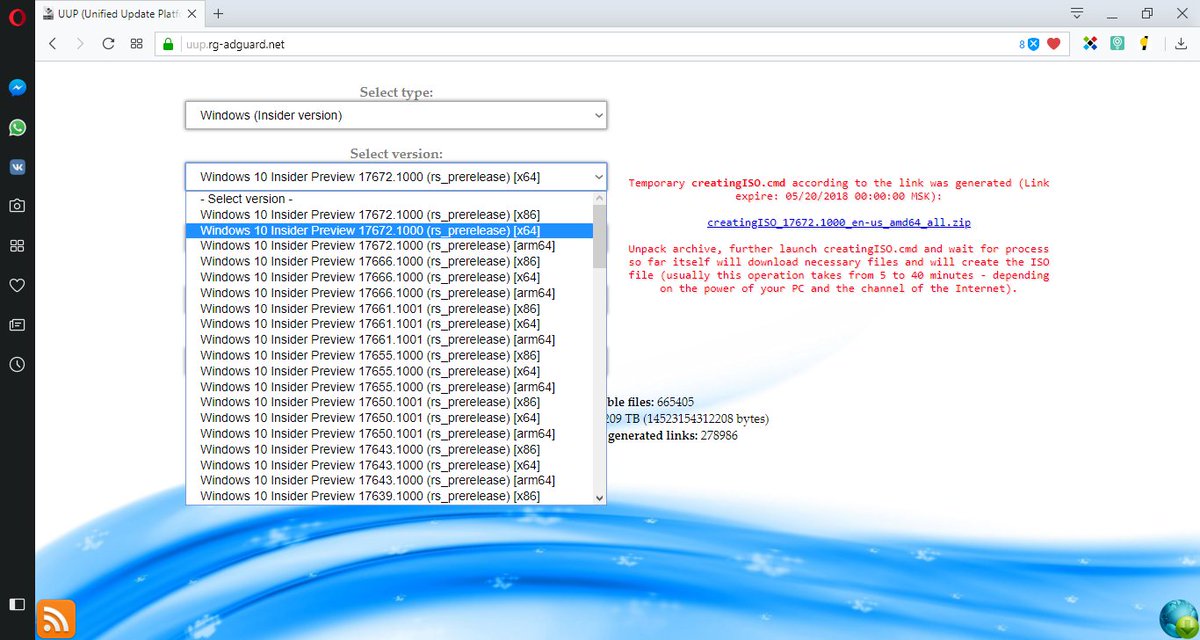Select 17650.1001 [x64] version option
The height and width of the screenshot is (640, 1200).
389,418
